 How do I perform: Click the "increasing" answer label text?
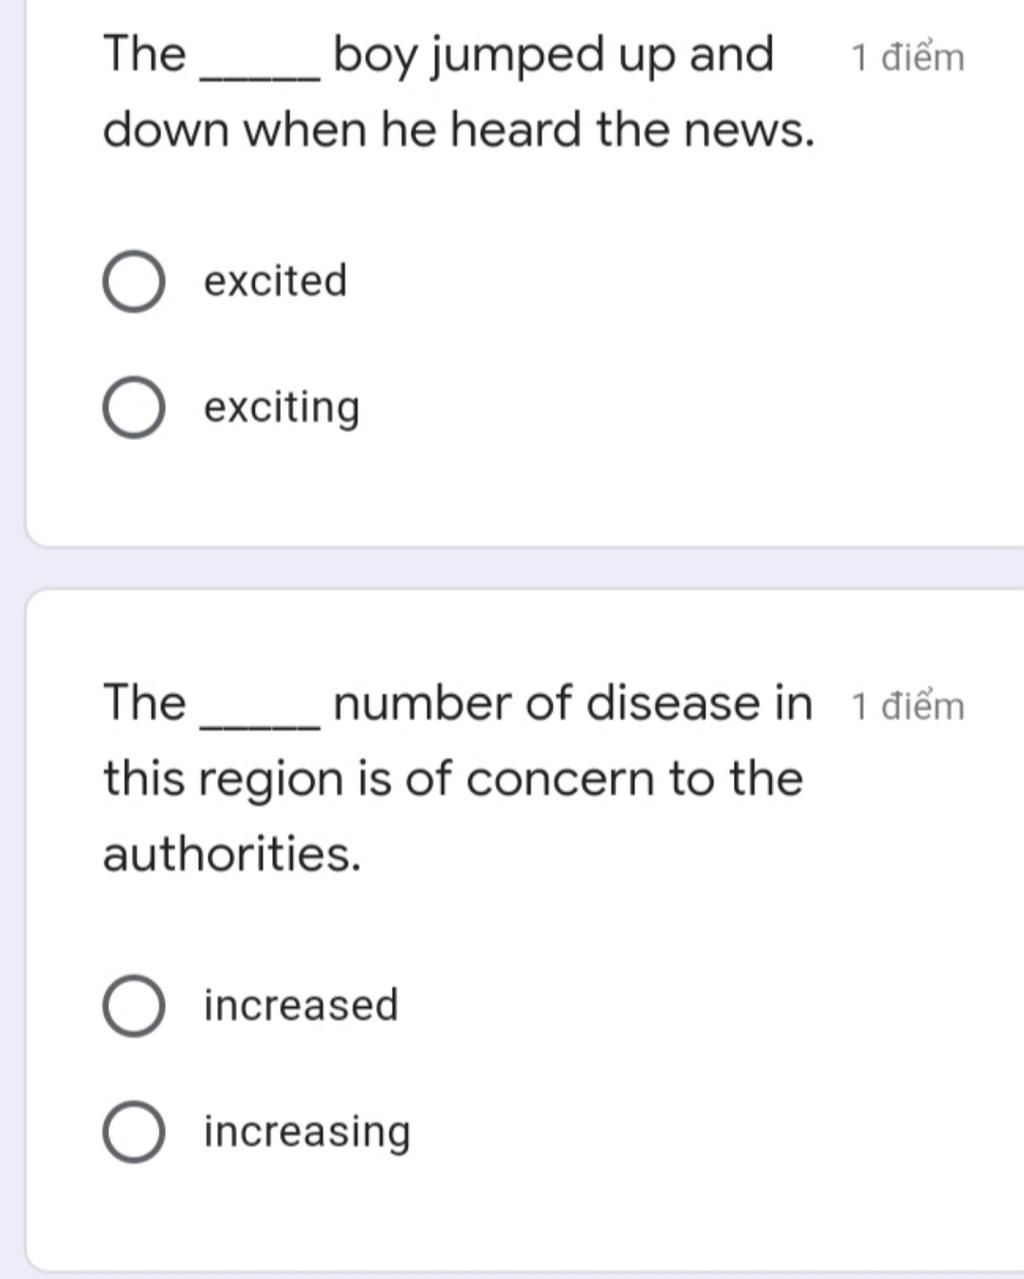pyautogui.click(x=307, y=1133)
